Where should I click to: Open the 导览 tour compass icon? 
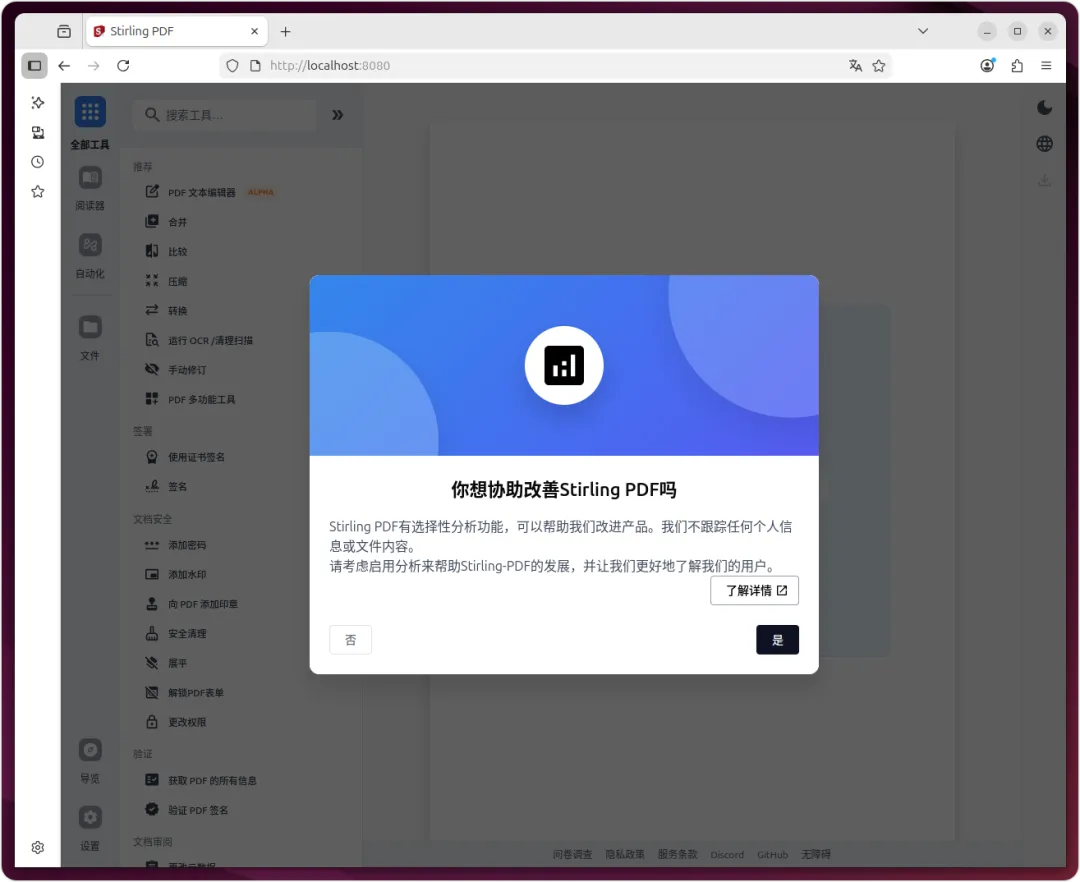tap(90, 750)
